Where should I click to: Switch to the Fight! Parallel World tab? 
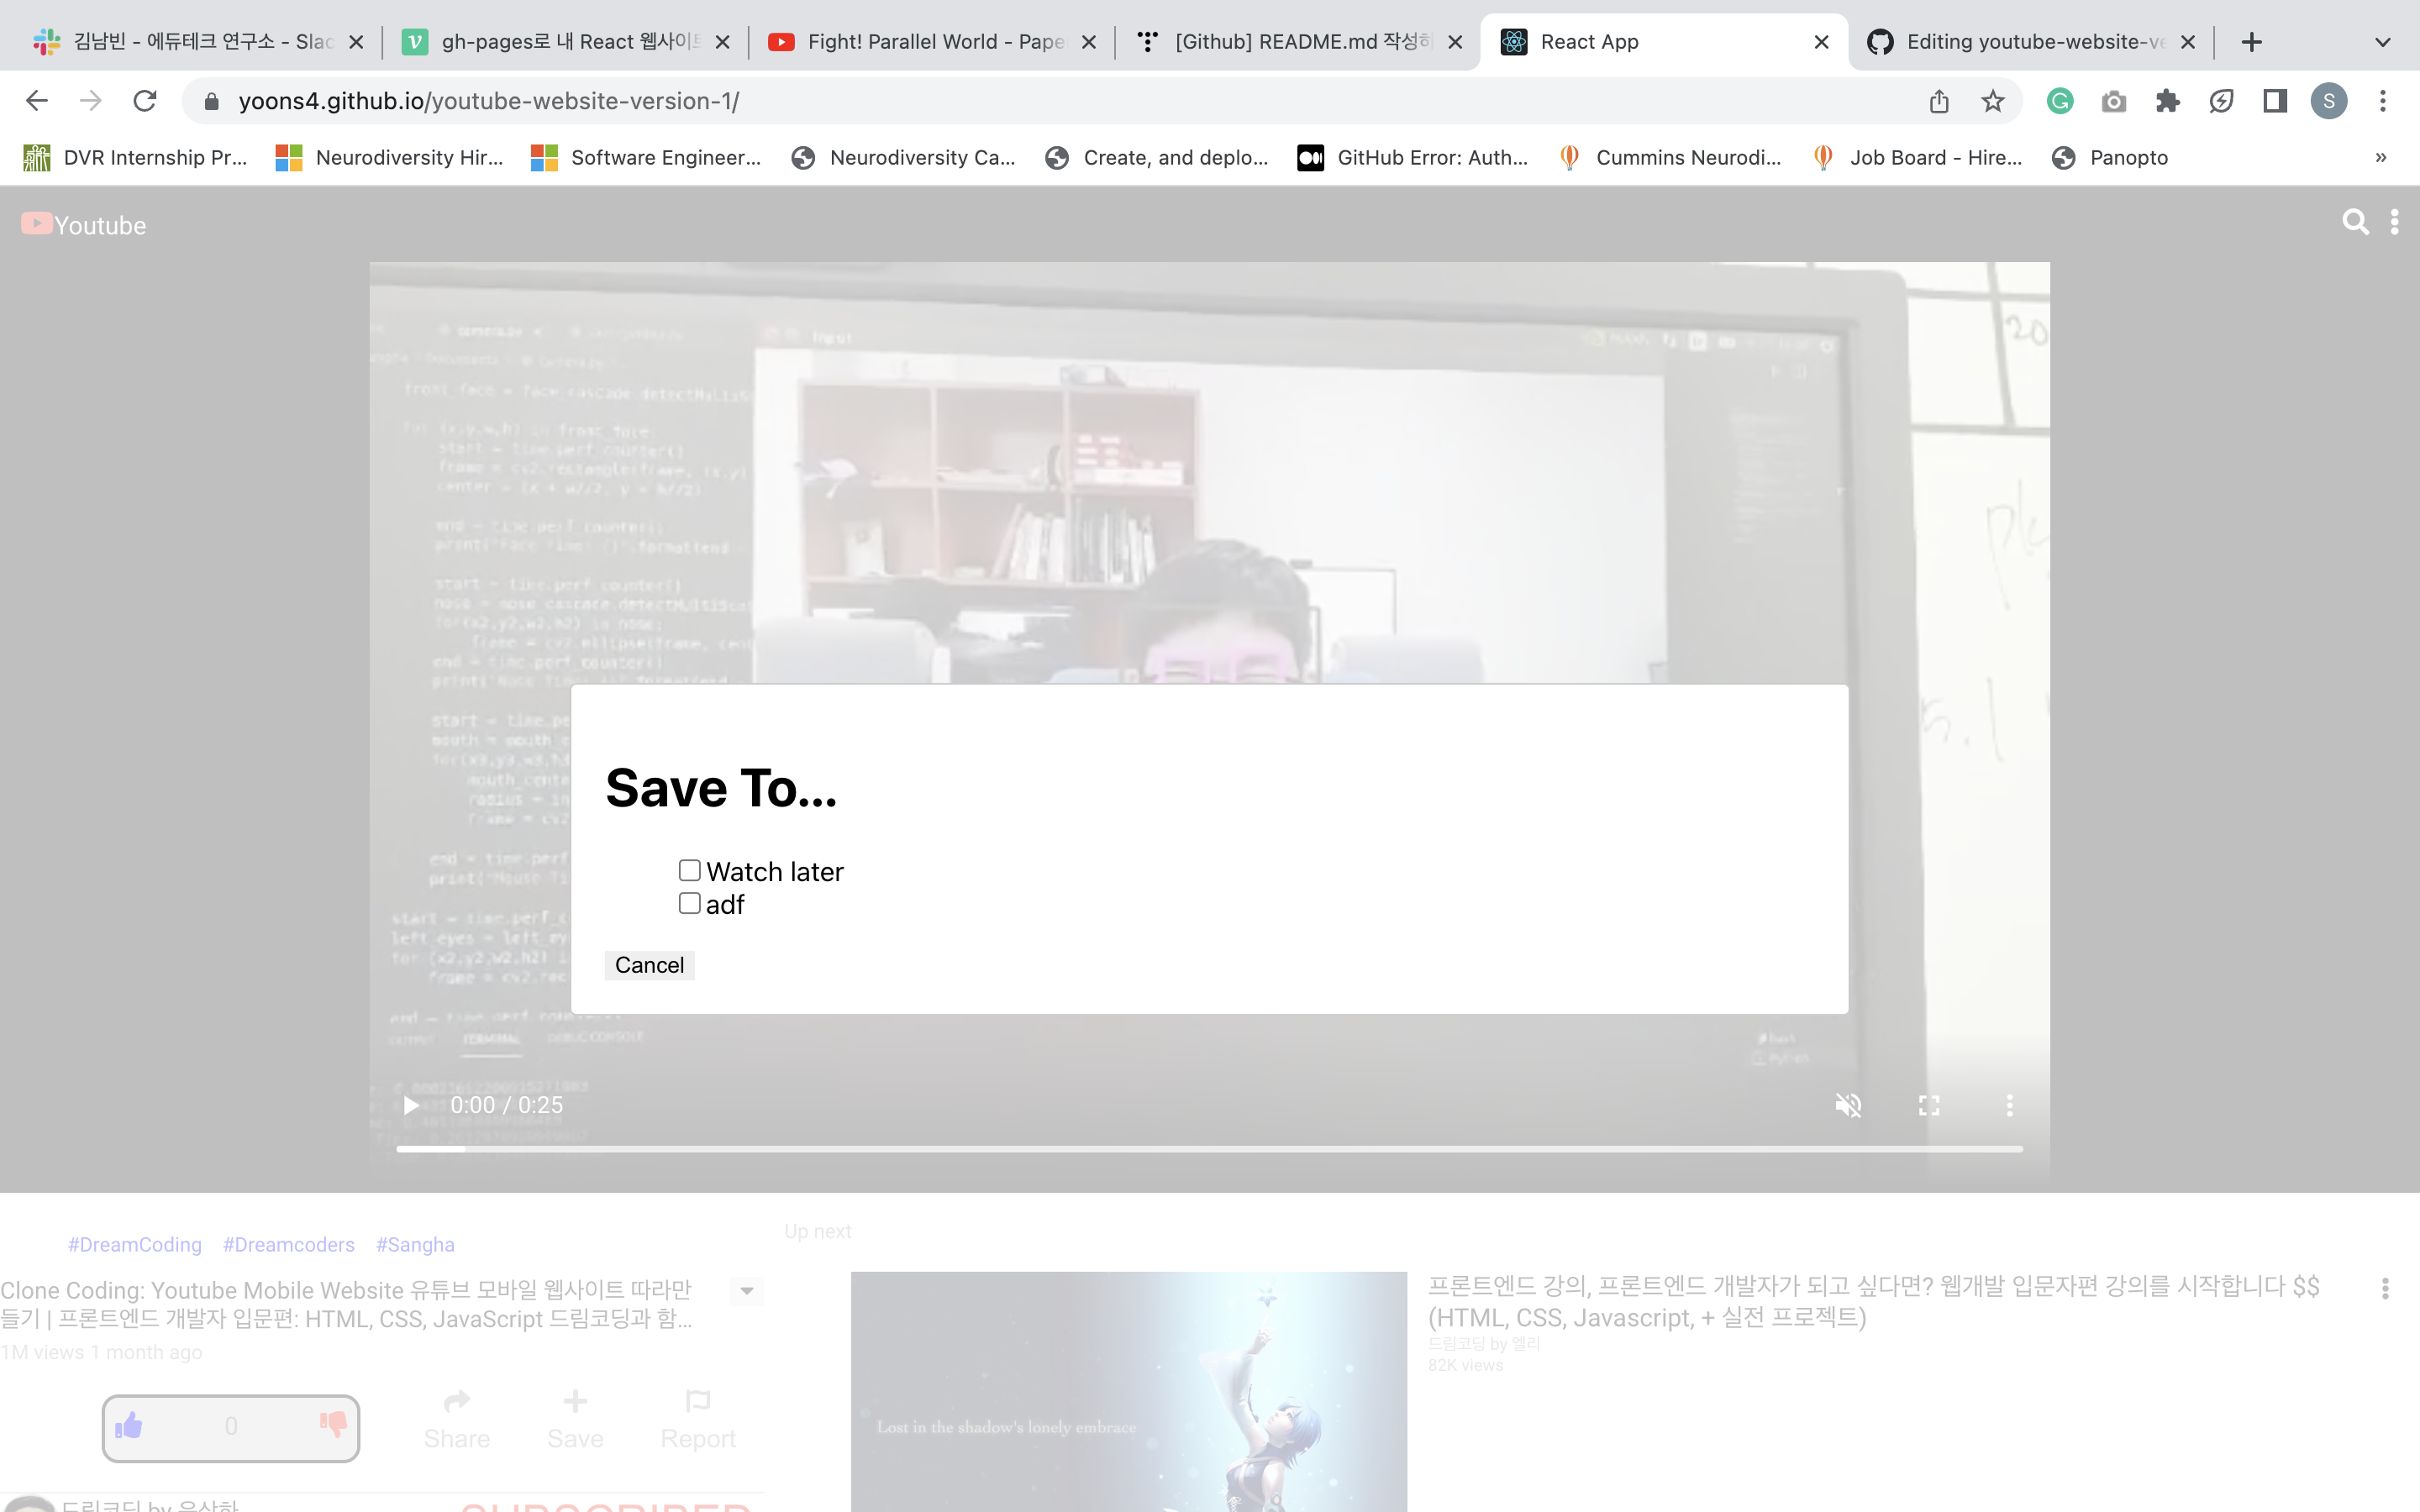pos(932,42)
